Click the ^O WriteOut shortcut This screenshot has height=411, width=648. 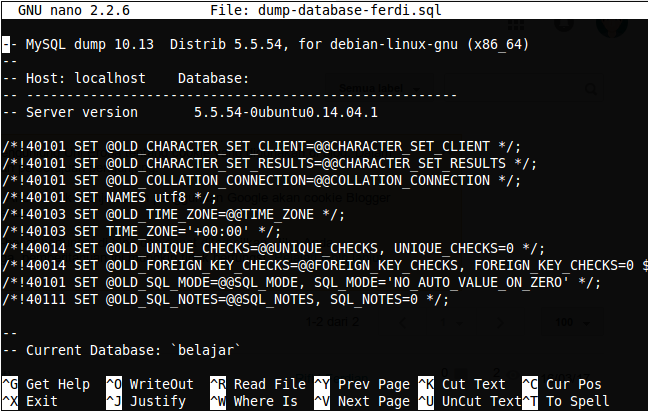pos(149,384)
